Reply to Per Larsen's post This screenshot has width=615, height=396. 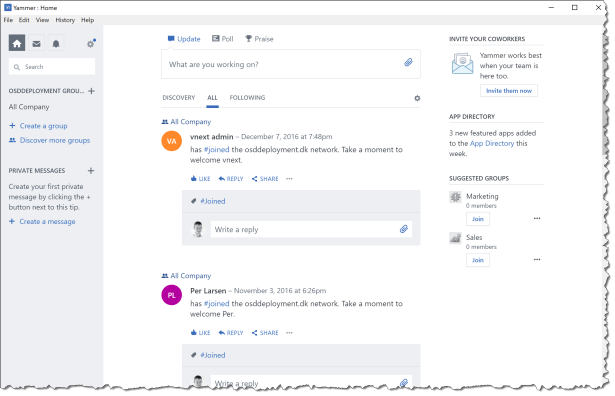pos(231,333)
